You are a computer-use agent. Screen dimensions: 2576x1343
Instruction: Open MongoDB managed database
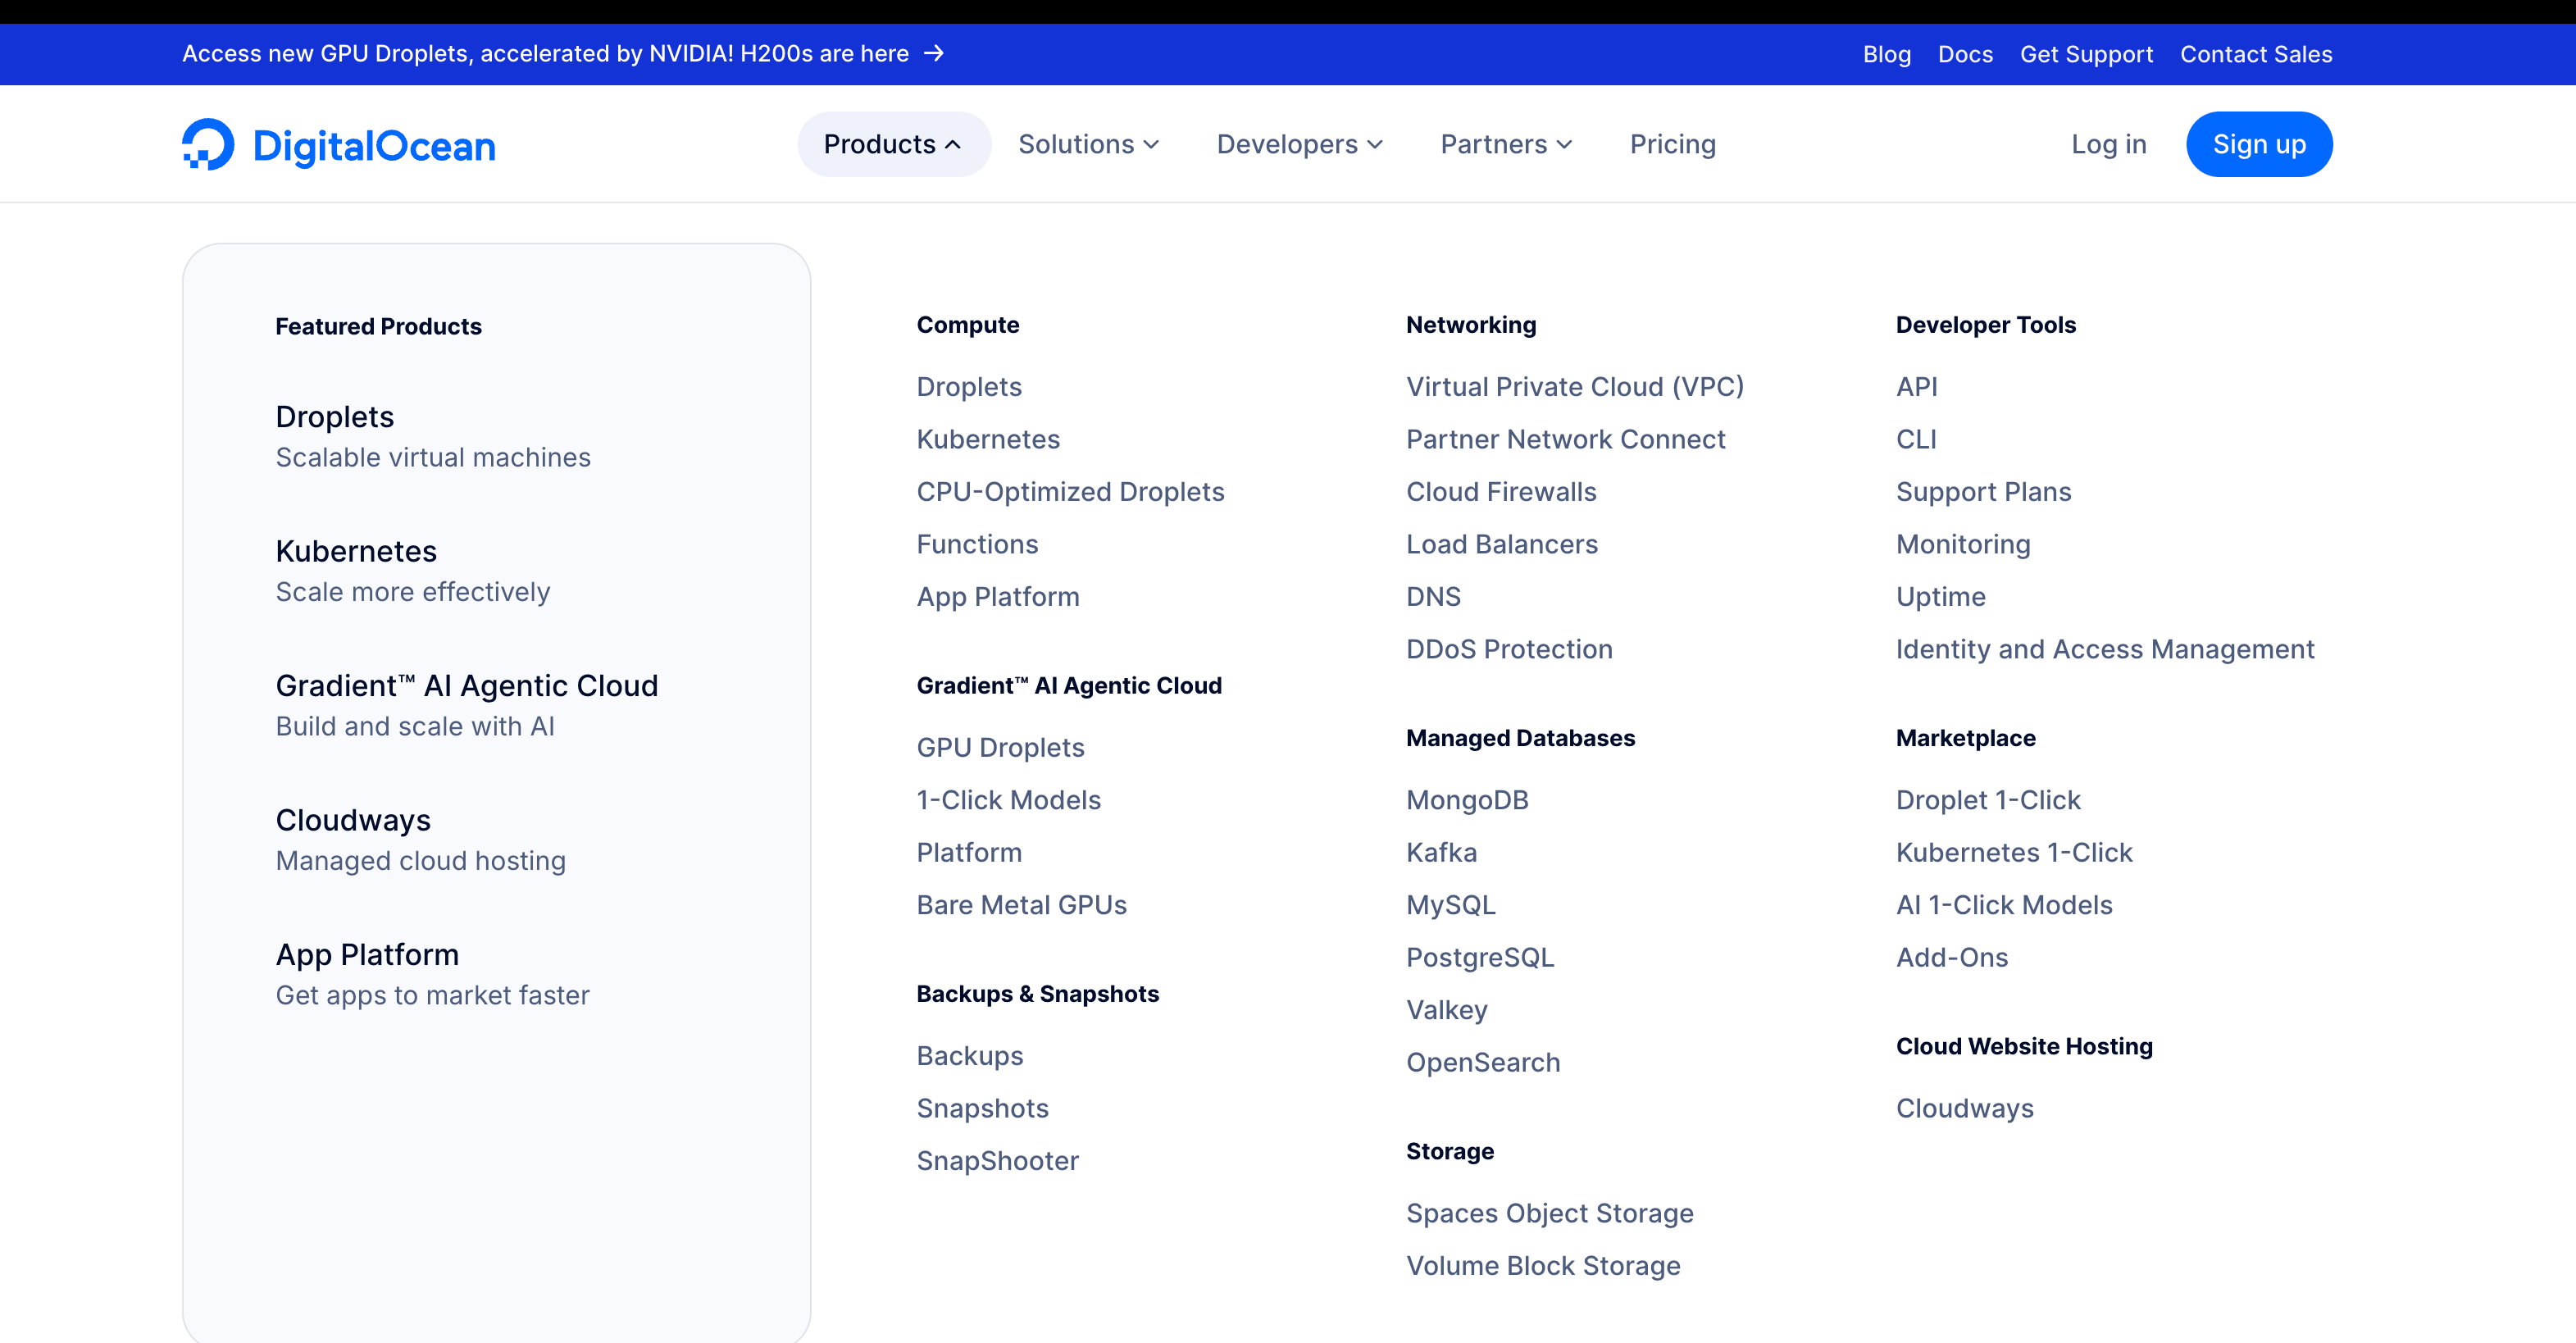click(1467, 800)
